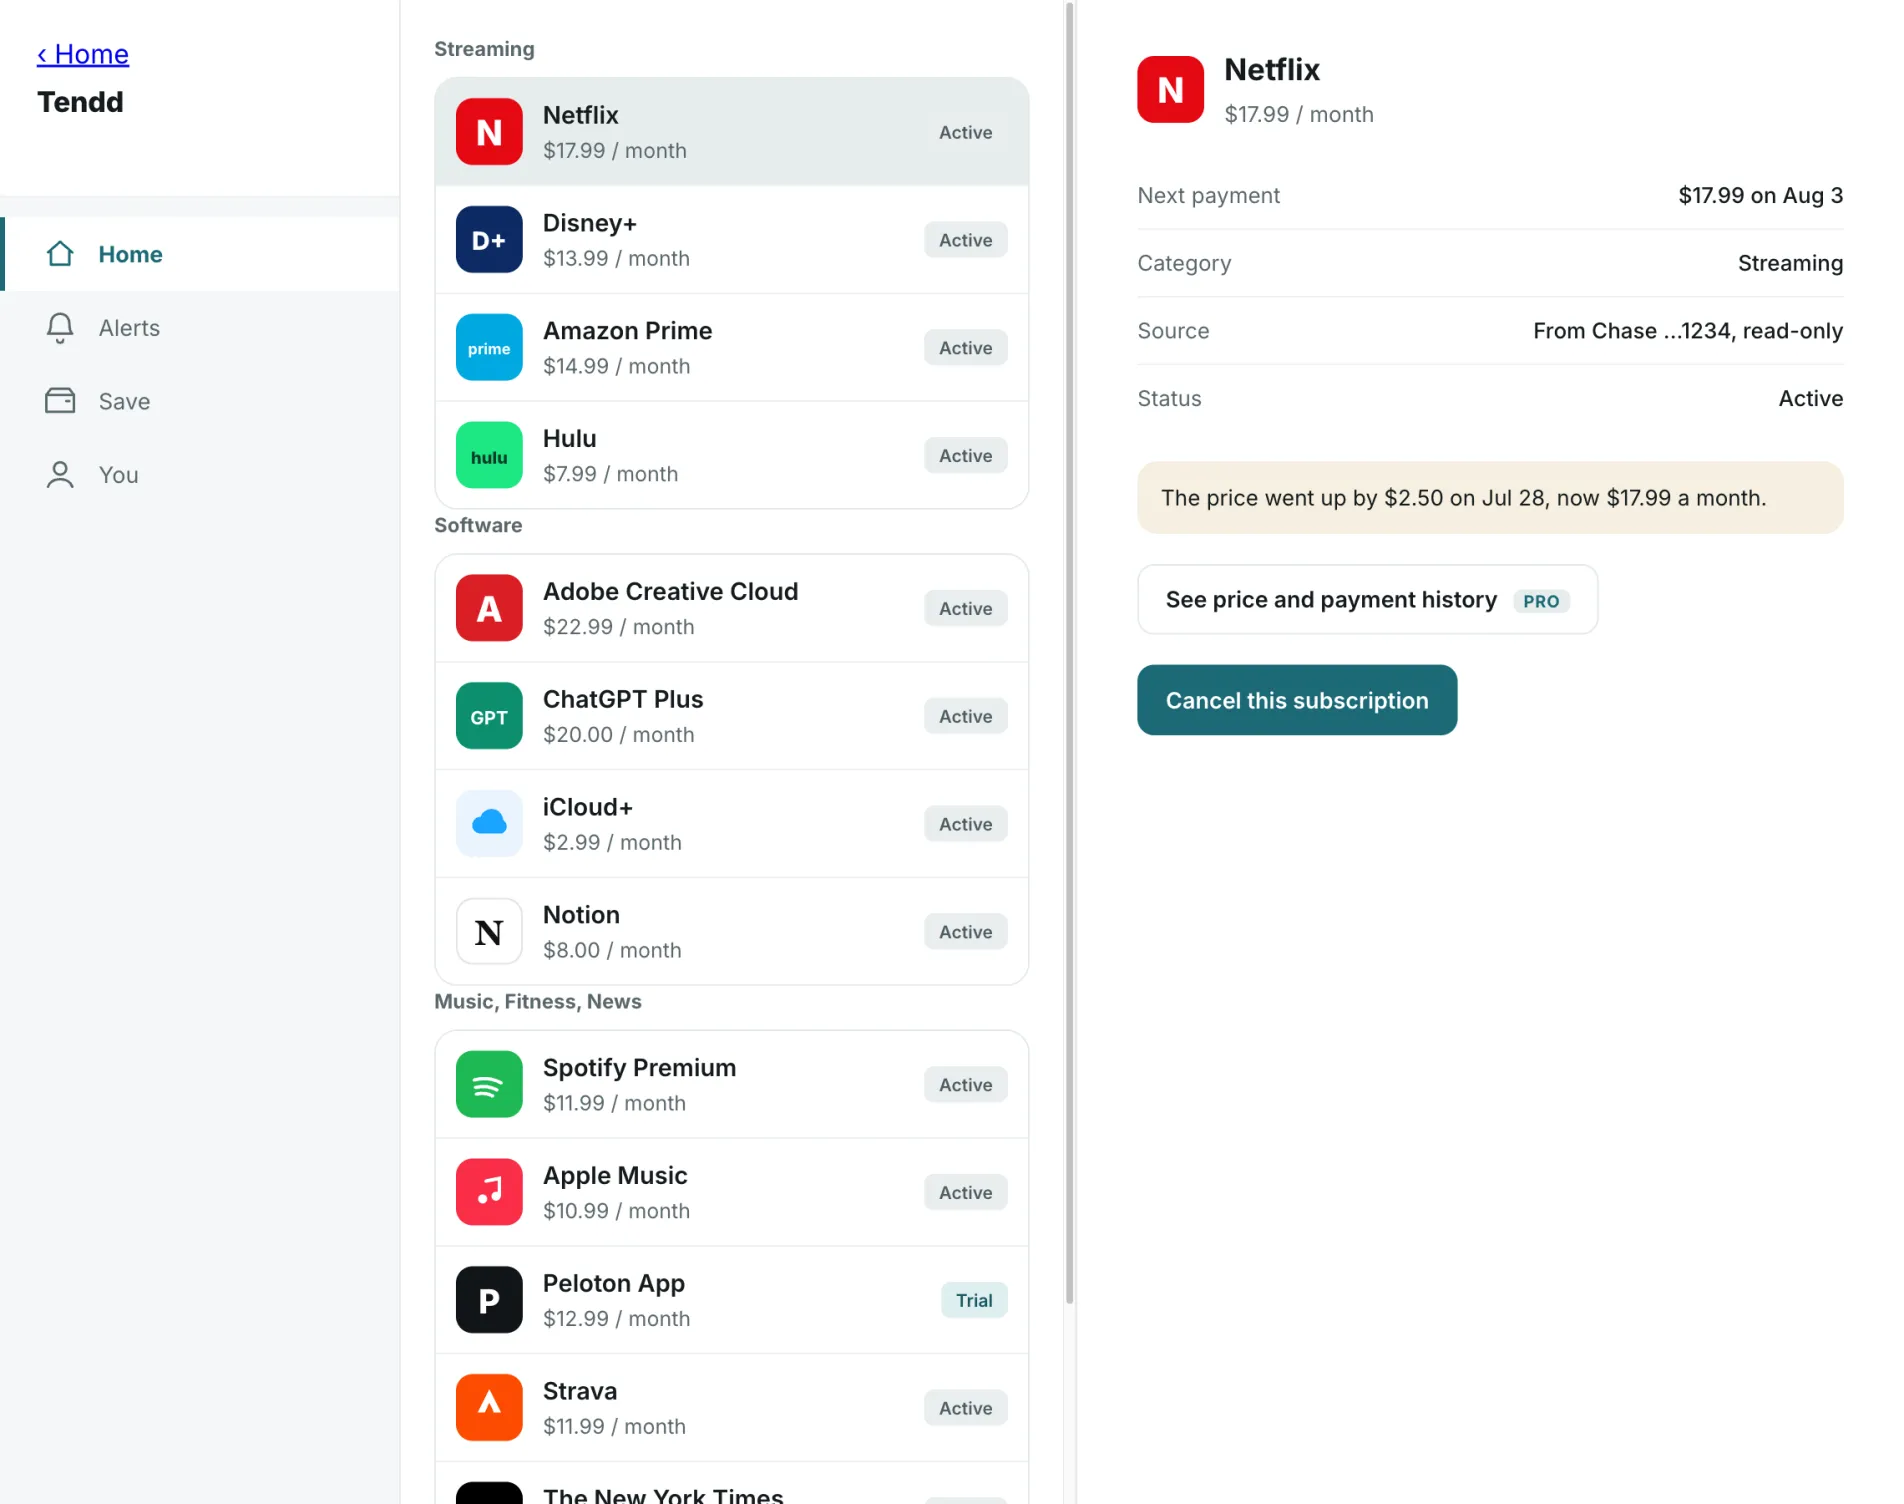The width and height of the screenshot is (1904, 1504).
Task: Select the Spotify Premium subscription name
Action: coord(639,1068)
